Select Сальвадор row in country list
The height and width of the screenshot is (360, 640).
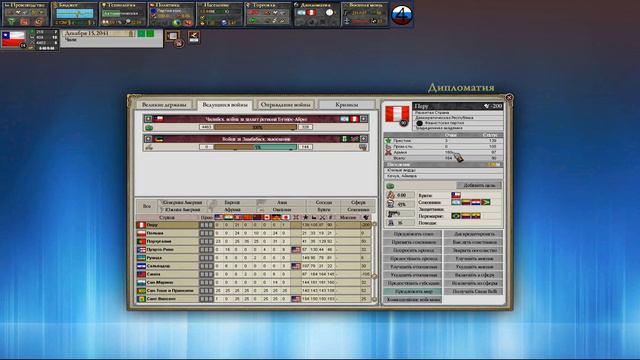(253, 266)
